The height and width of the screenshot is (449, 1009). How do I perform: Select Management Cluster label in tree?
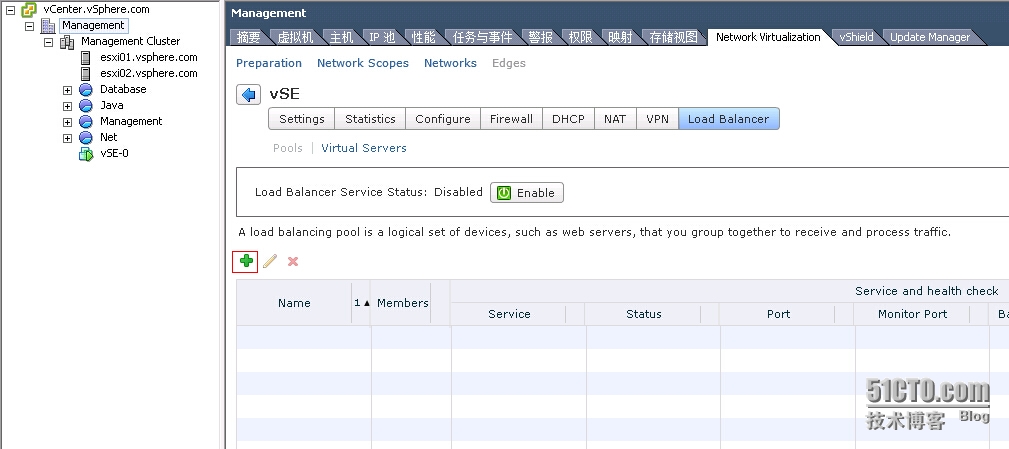[131, 41]
